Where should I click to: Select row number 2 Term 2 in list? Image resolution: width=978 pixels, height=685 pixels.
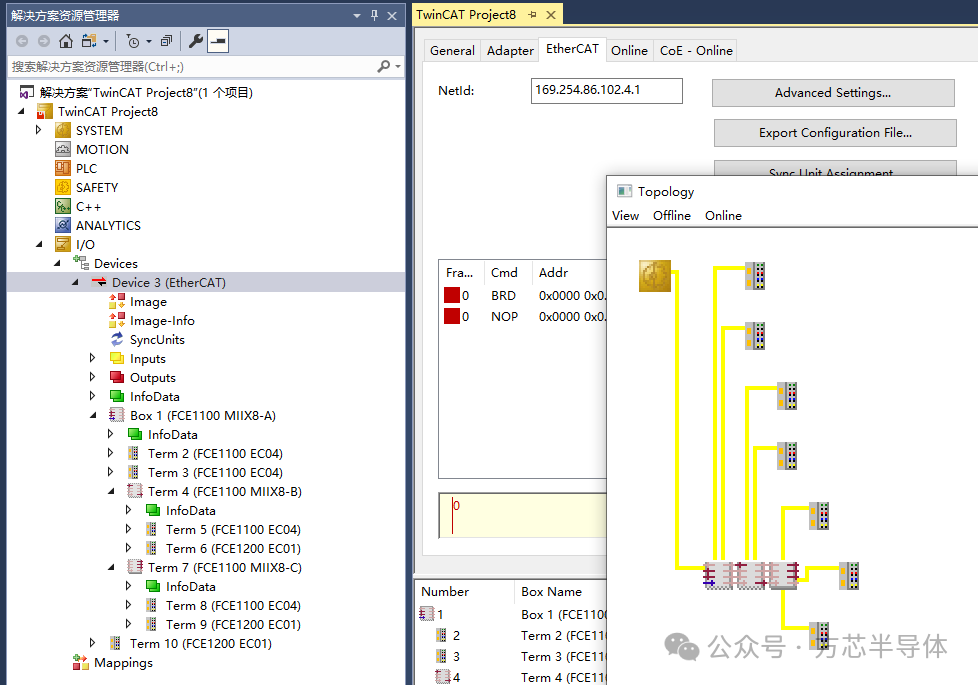pos(511,635)
